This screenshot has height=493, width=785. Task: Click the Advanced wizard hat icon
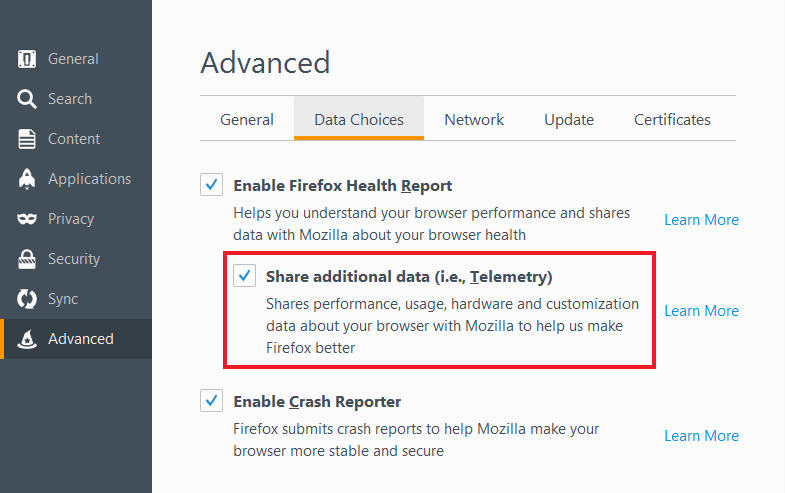click(27, 339)
